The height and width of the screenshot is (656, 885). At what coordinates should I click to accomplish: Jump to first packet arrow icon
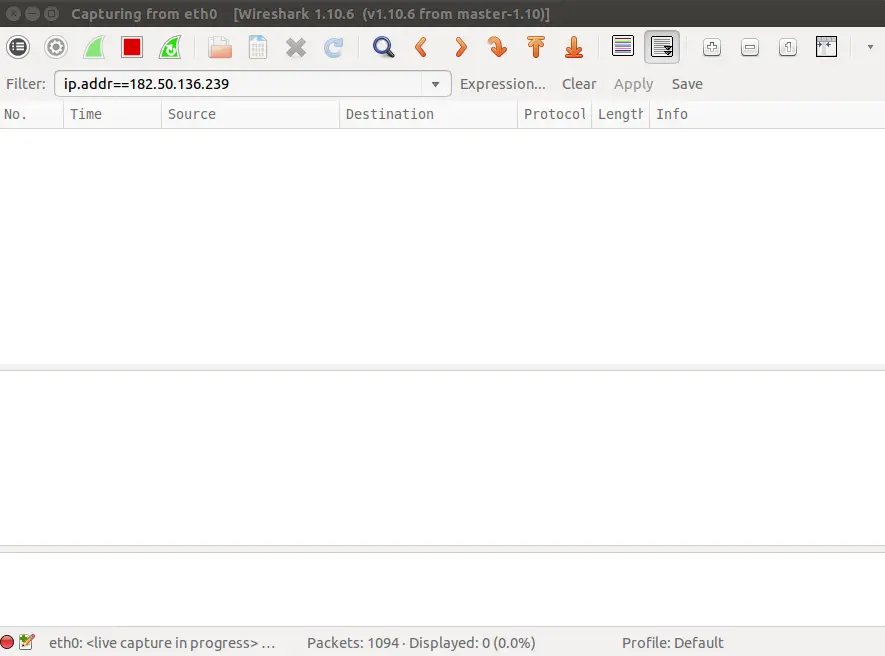click(x=536, y=47)
